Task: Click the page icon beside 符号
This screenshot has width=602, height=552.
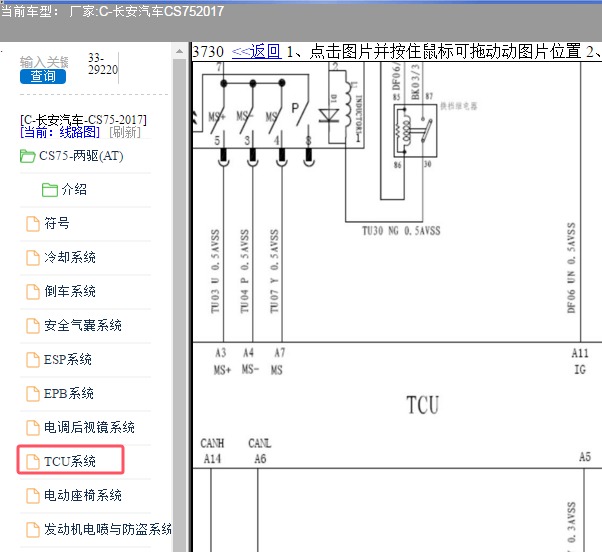Action: [x=33, y=224]
